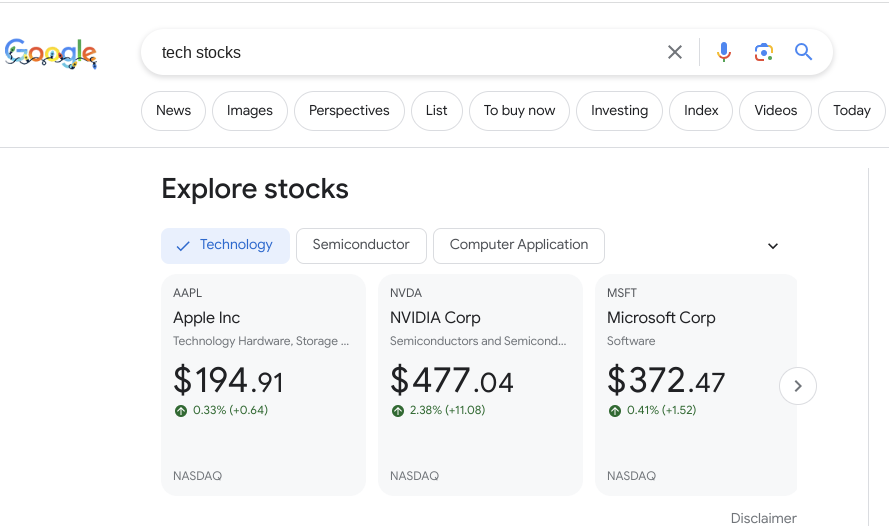Click the checkmark on Technology chip
The width and height of the screenshot is (889, 526).
183,246
